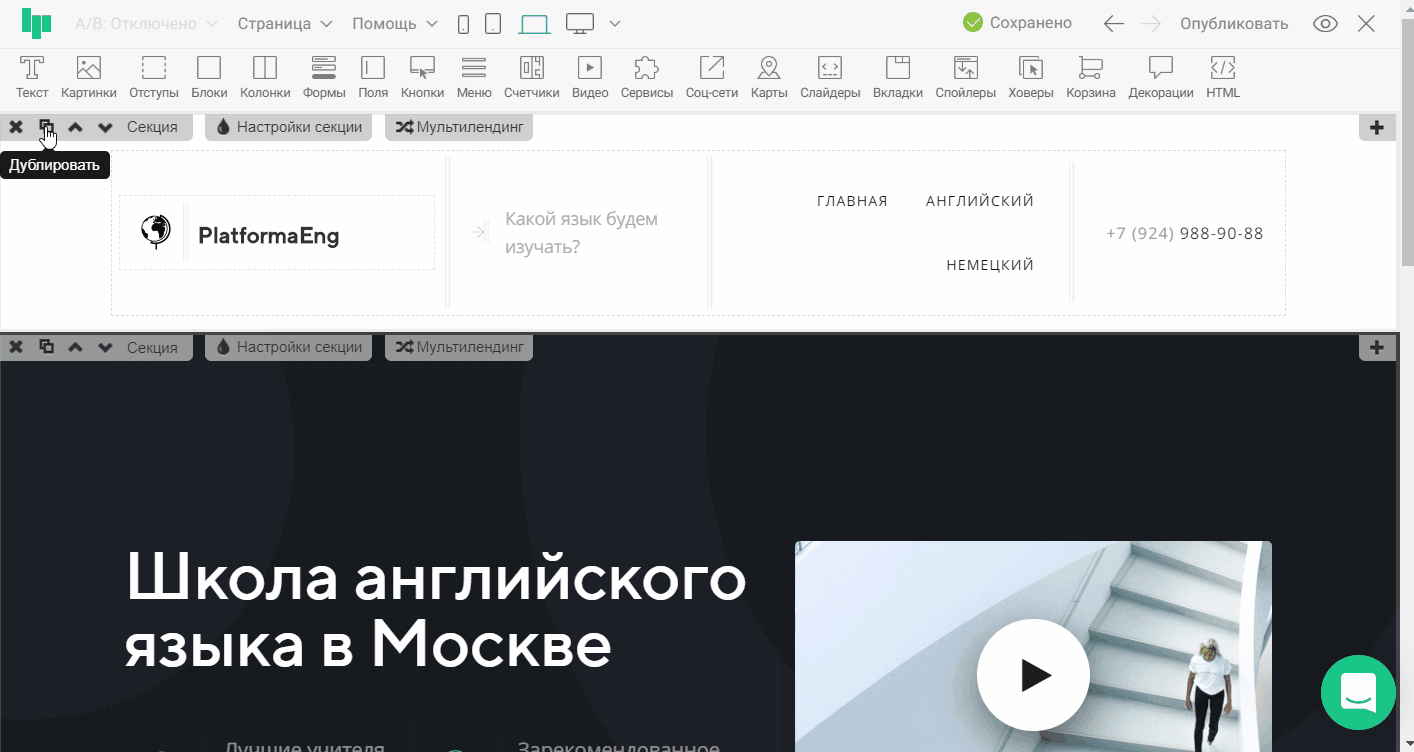Viewport: 1414px width, 752px height.
Task: Open the Корзина cart tool
Action: click(1091, 77)
